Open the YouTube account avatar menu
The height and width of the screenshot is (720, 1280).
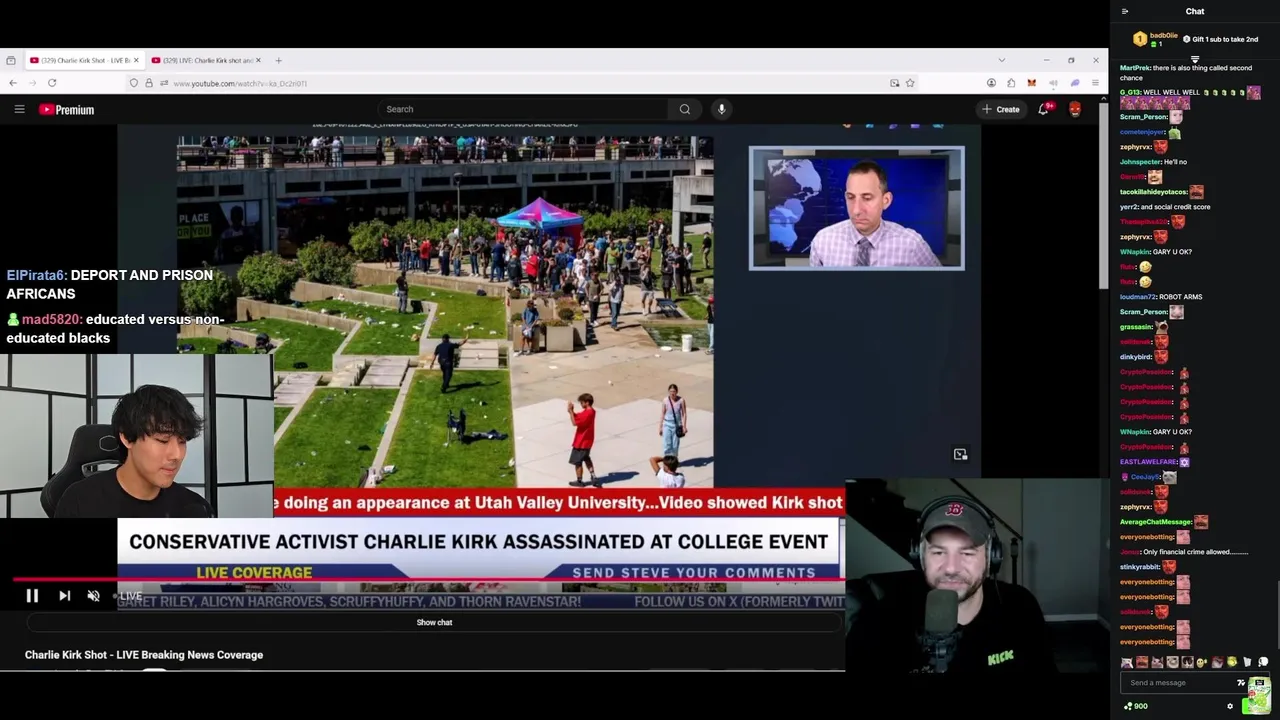coord(1075,109)
